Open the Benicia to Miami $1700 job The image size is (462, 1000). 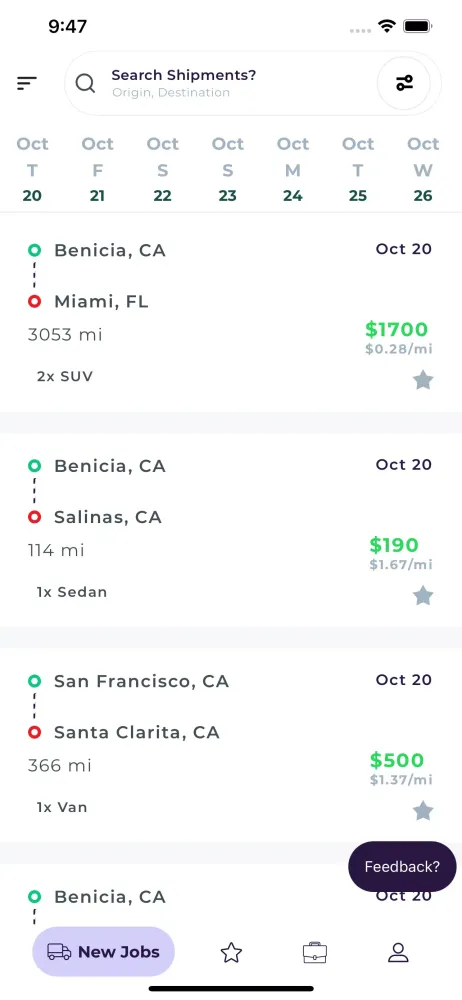click(x=231, y=312)
